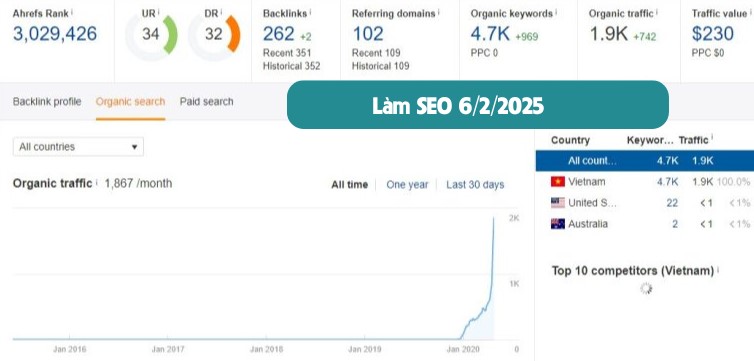Click the UR 34 donut gauge

point(151,35)
